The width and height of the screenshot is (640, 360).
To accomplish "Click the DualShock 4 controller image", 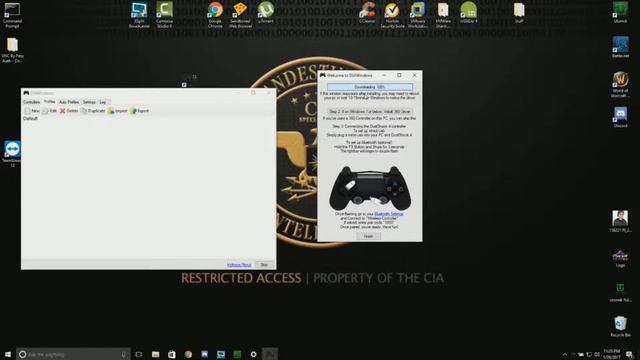I will click(370, 188).
